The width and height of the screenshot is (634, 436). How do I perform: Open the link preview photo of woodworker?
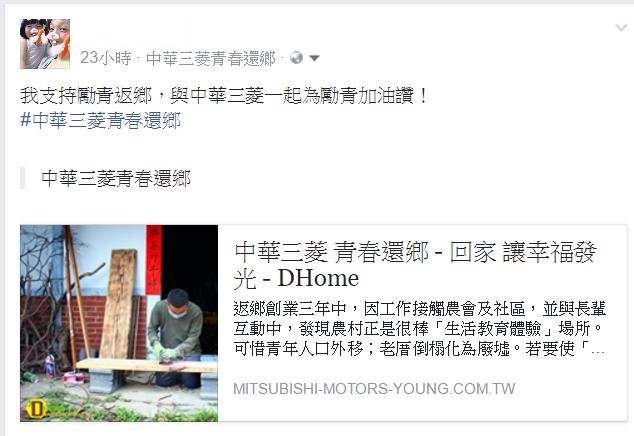[119, 323]
